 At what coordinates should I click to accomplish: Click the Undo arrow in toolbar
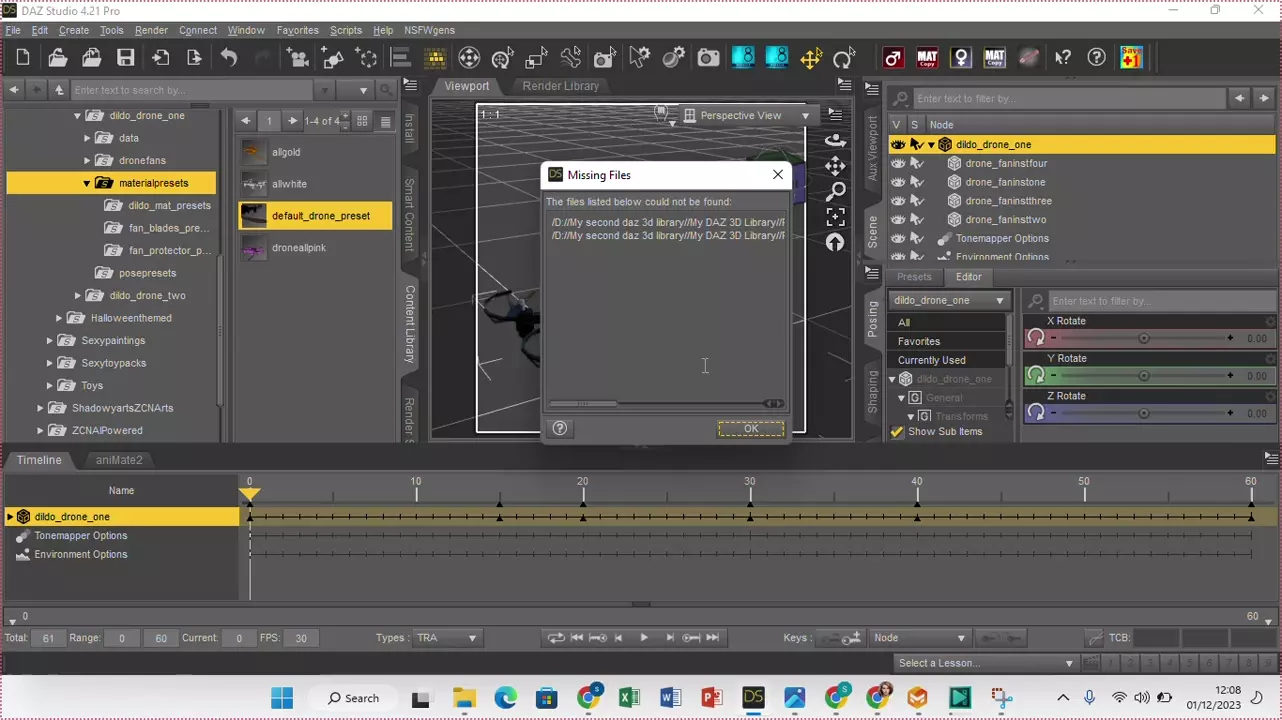click(229, 58)
